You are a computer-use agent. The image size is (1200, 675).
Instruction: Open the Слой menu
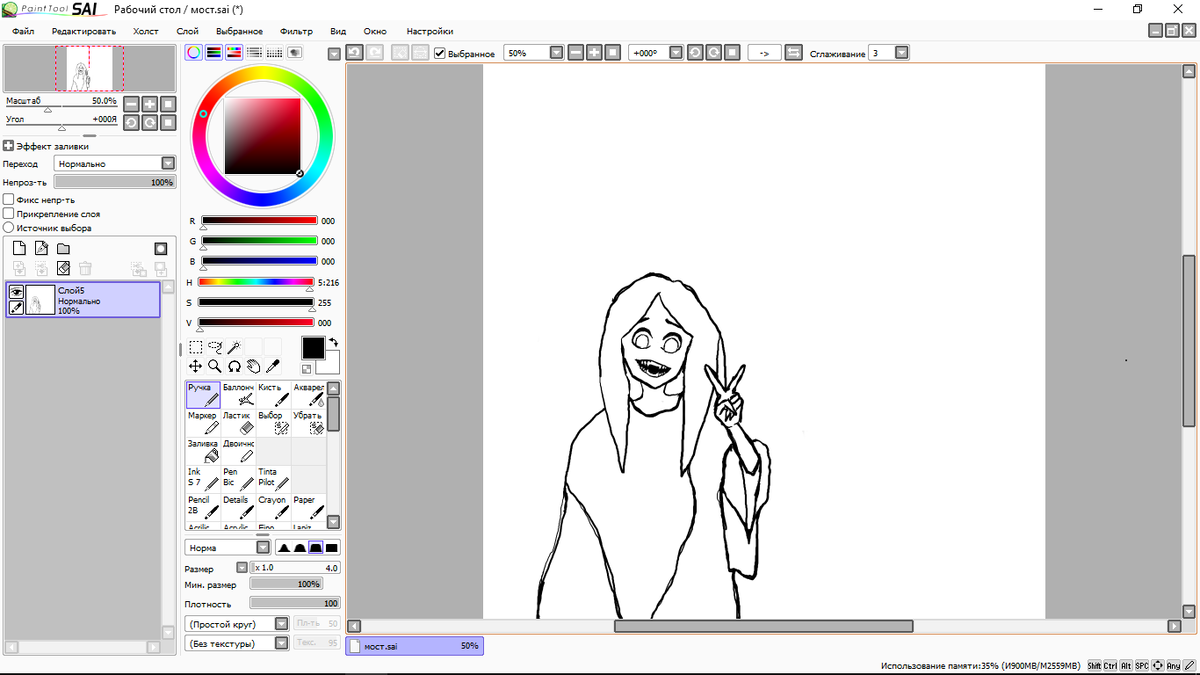tap(187, 31)
